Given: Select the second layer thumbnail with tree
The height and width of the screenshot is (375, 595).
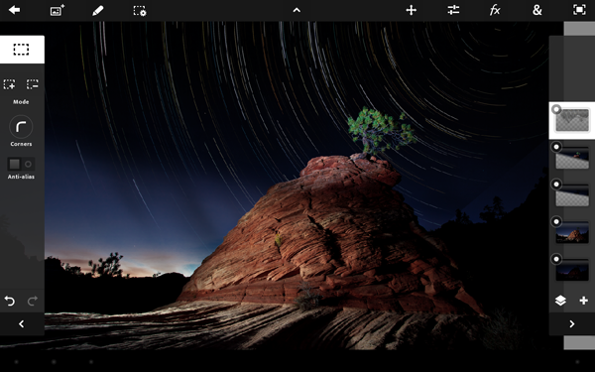Looking at the screenshot, I should pos(572,158).
